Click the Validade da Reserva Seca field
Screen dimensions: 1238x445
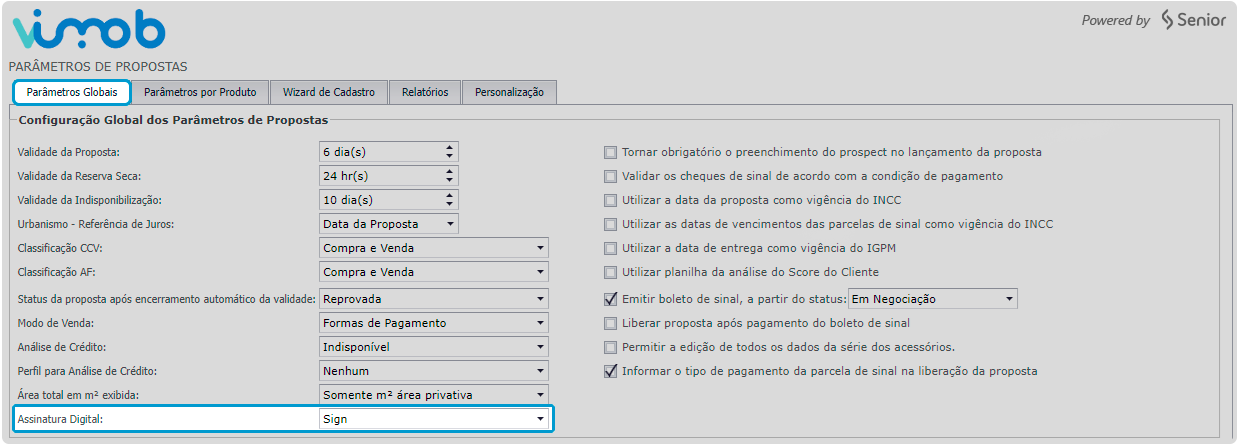(x=388, y=175)
